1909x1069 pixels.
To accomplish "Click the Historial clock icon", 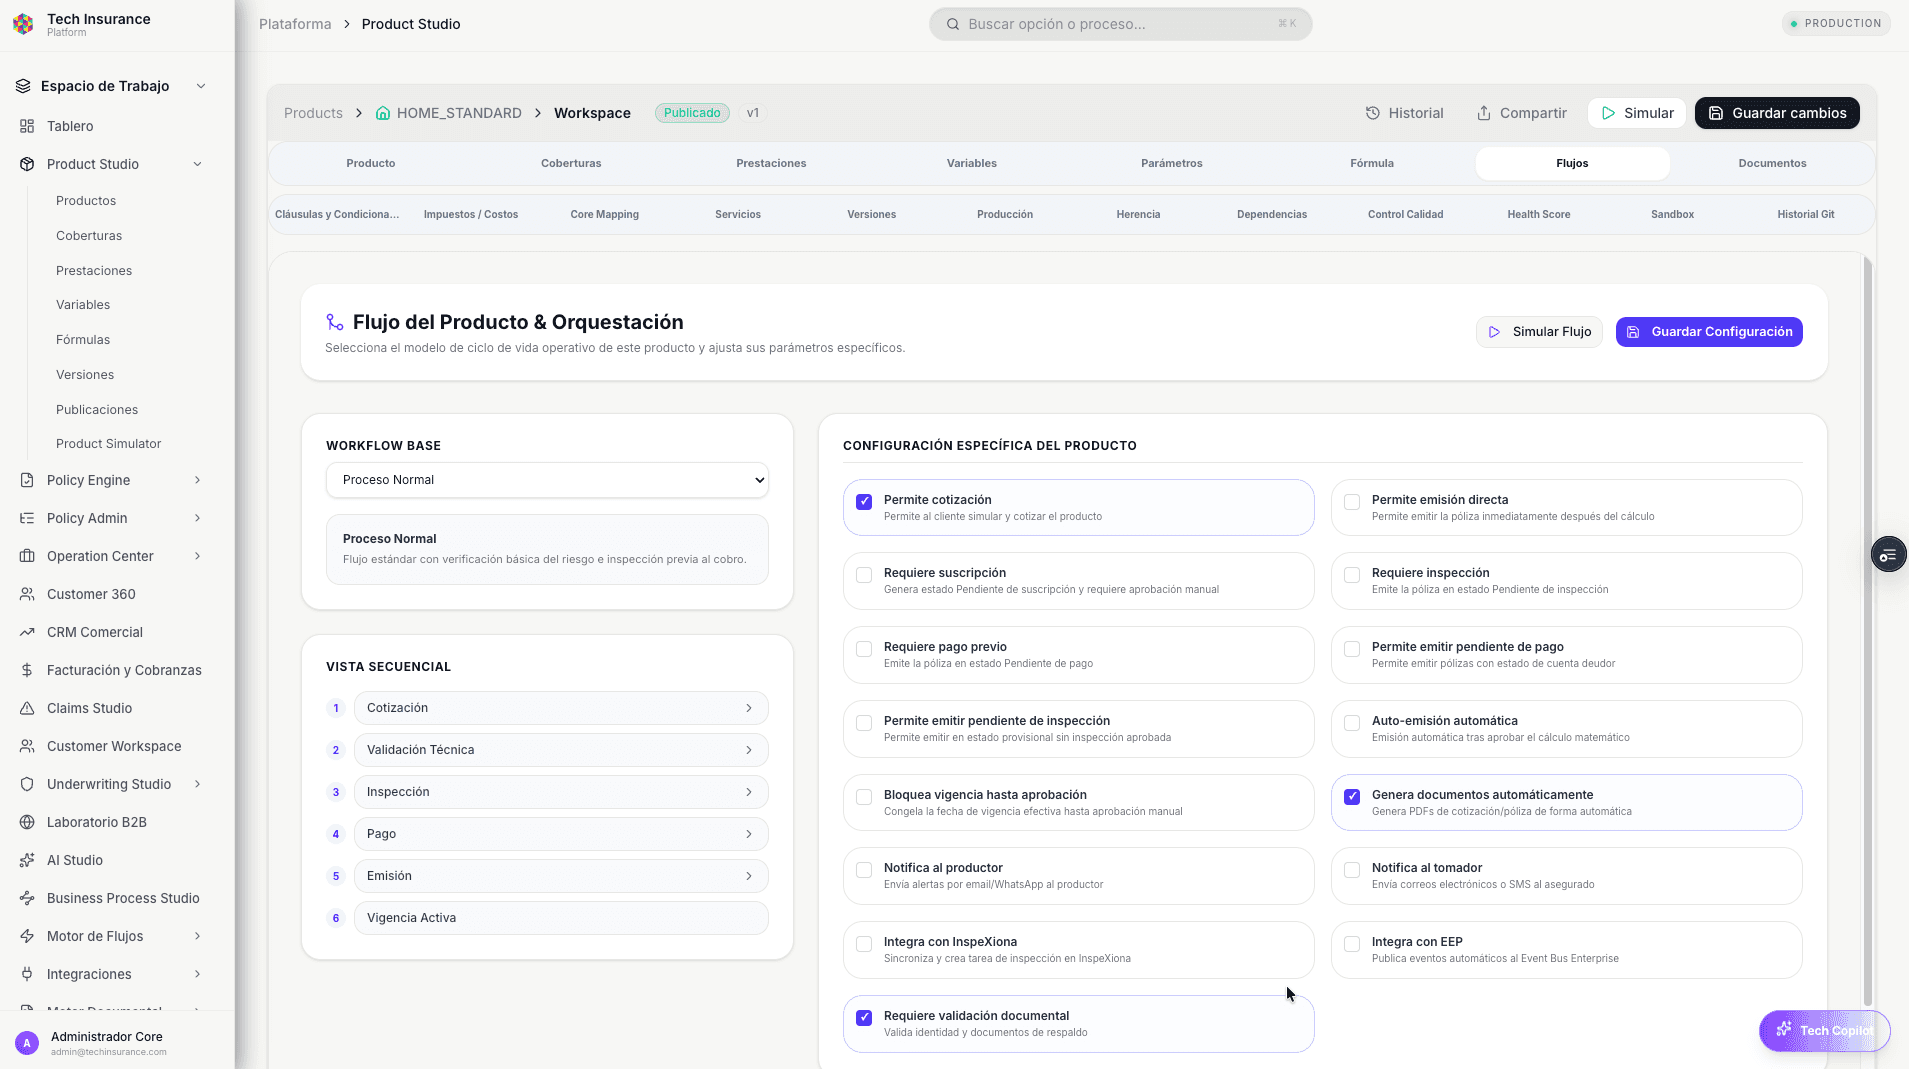I will [1373, 113].
